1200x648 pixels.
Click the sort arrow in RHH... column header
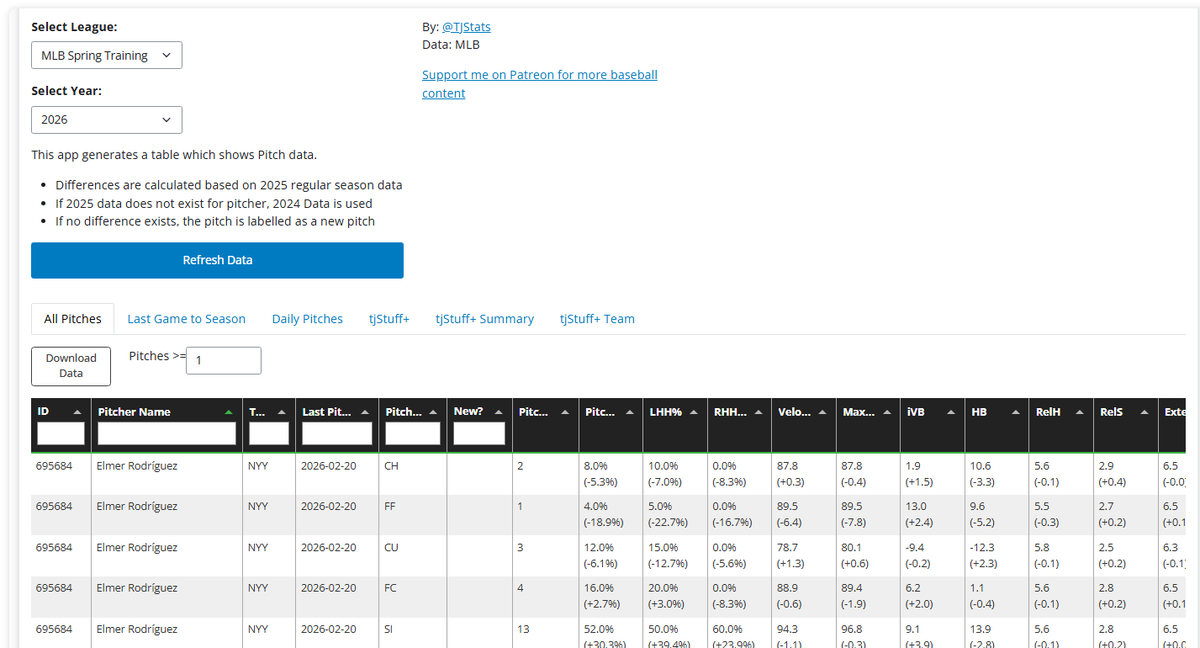coord(757,412)
